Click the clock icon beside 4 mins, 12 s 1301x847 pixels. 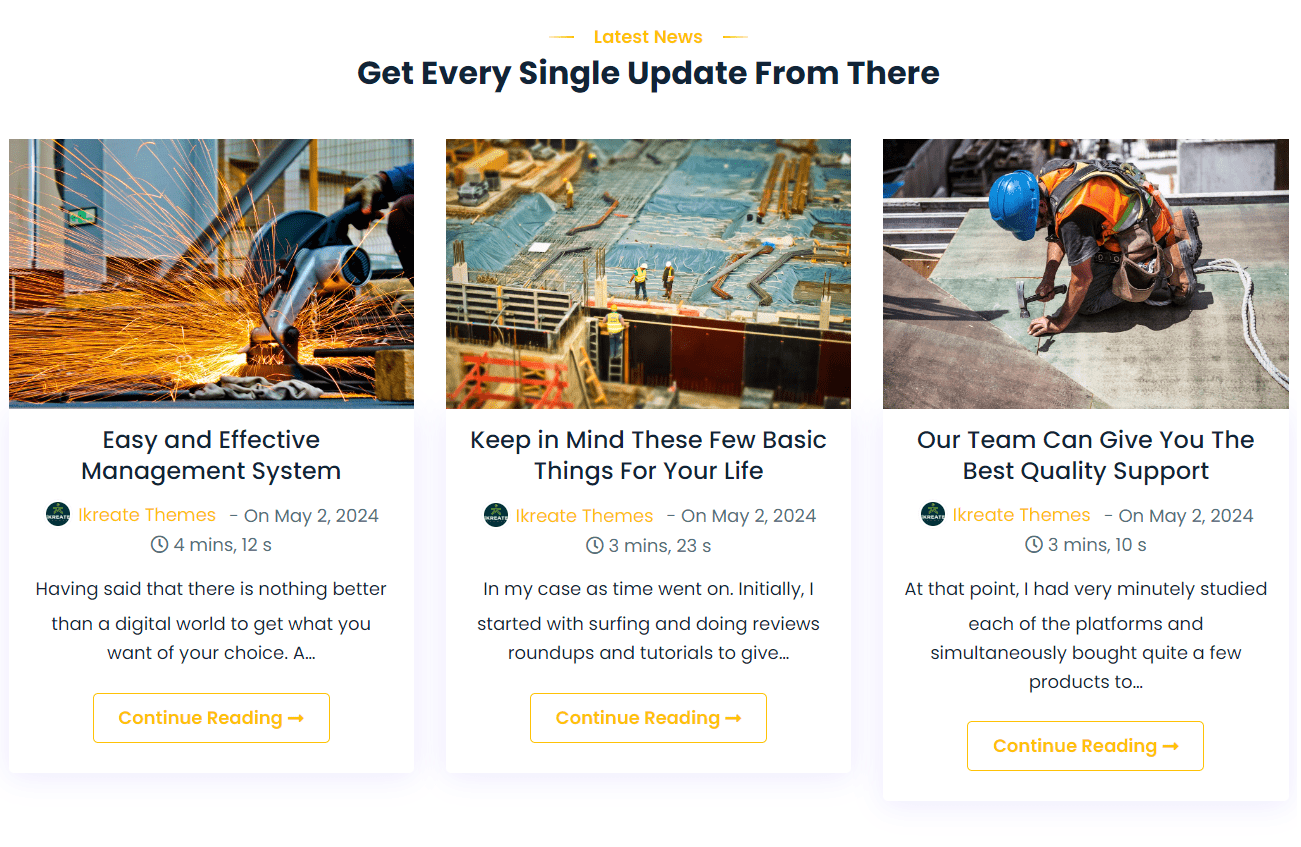(159, 545)
